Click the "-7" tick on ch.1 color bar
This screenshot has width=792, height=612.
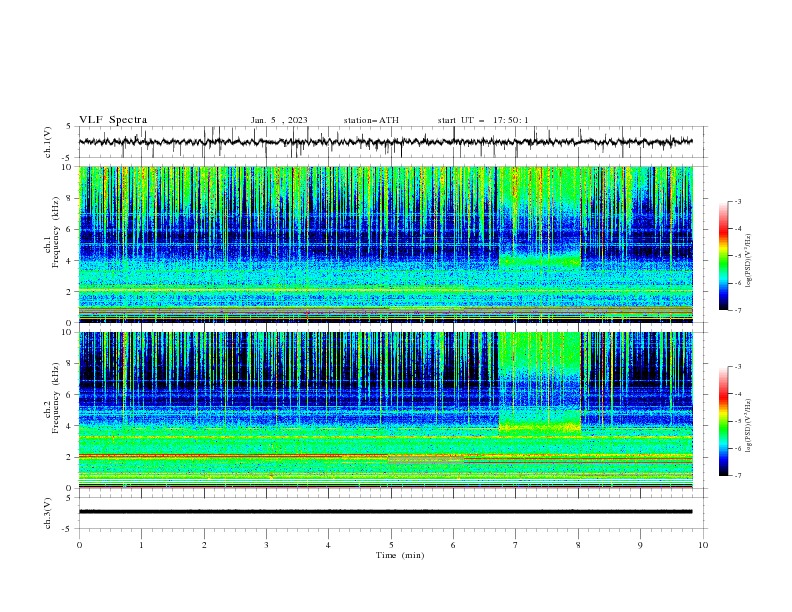[x=737, y=310]
